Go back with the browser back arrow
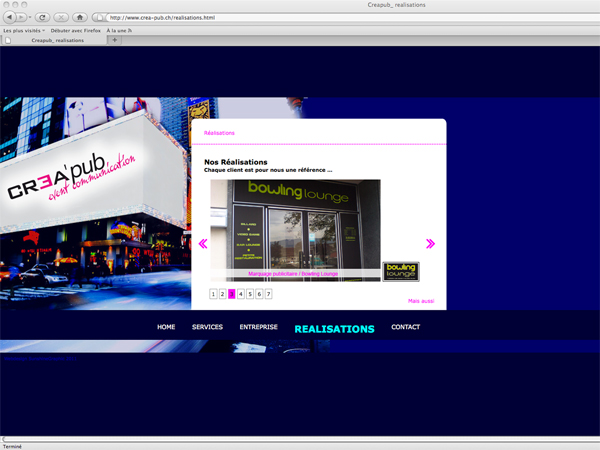600x450 pixels. [9, 17]
